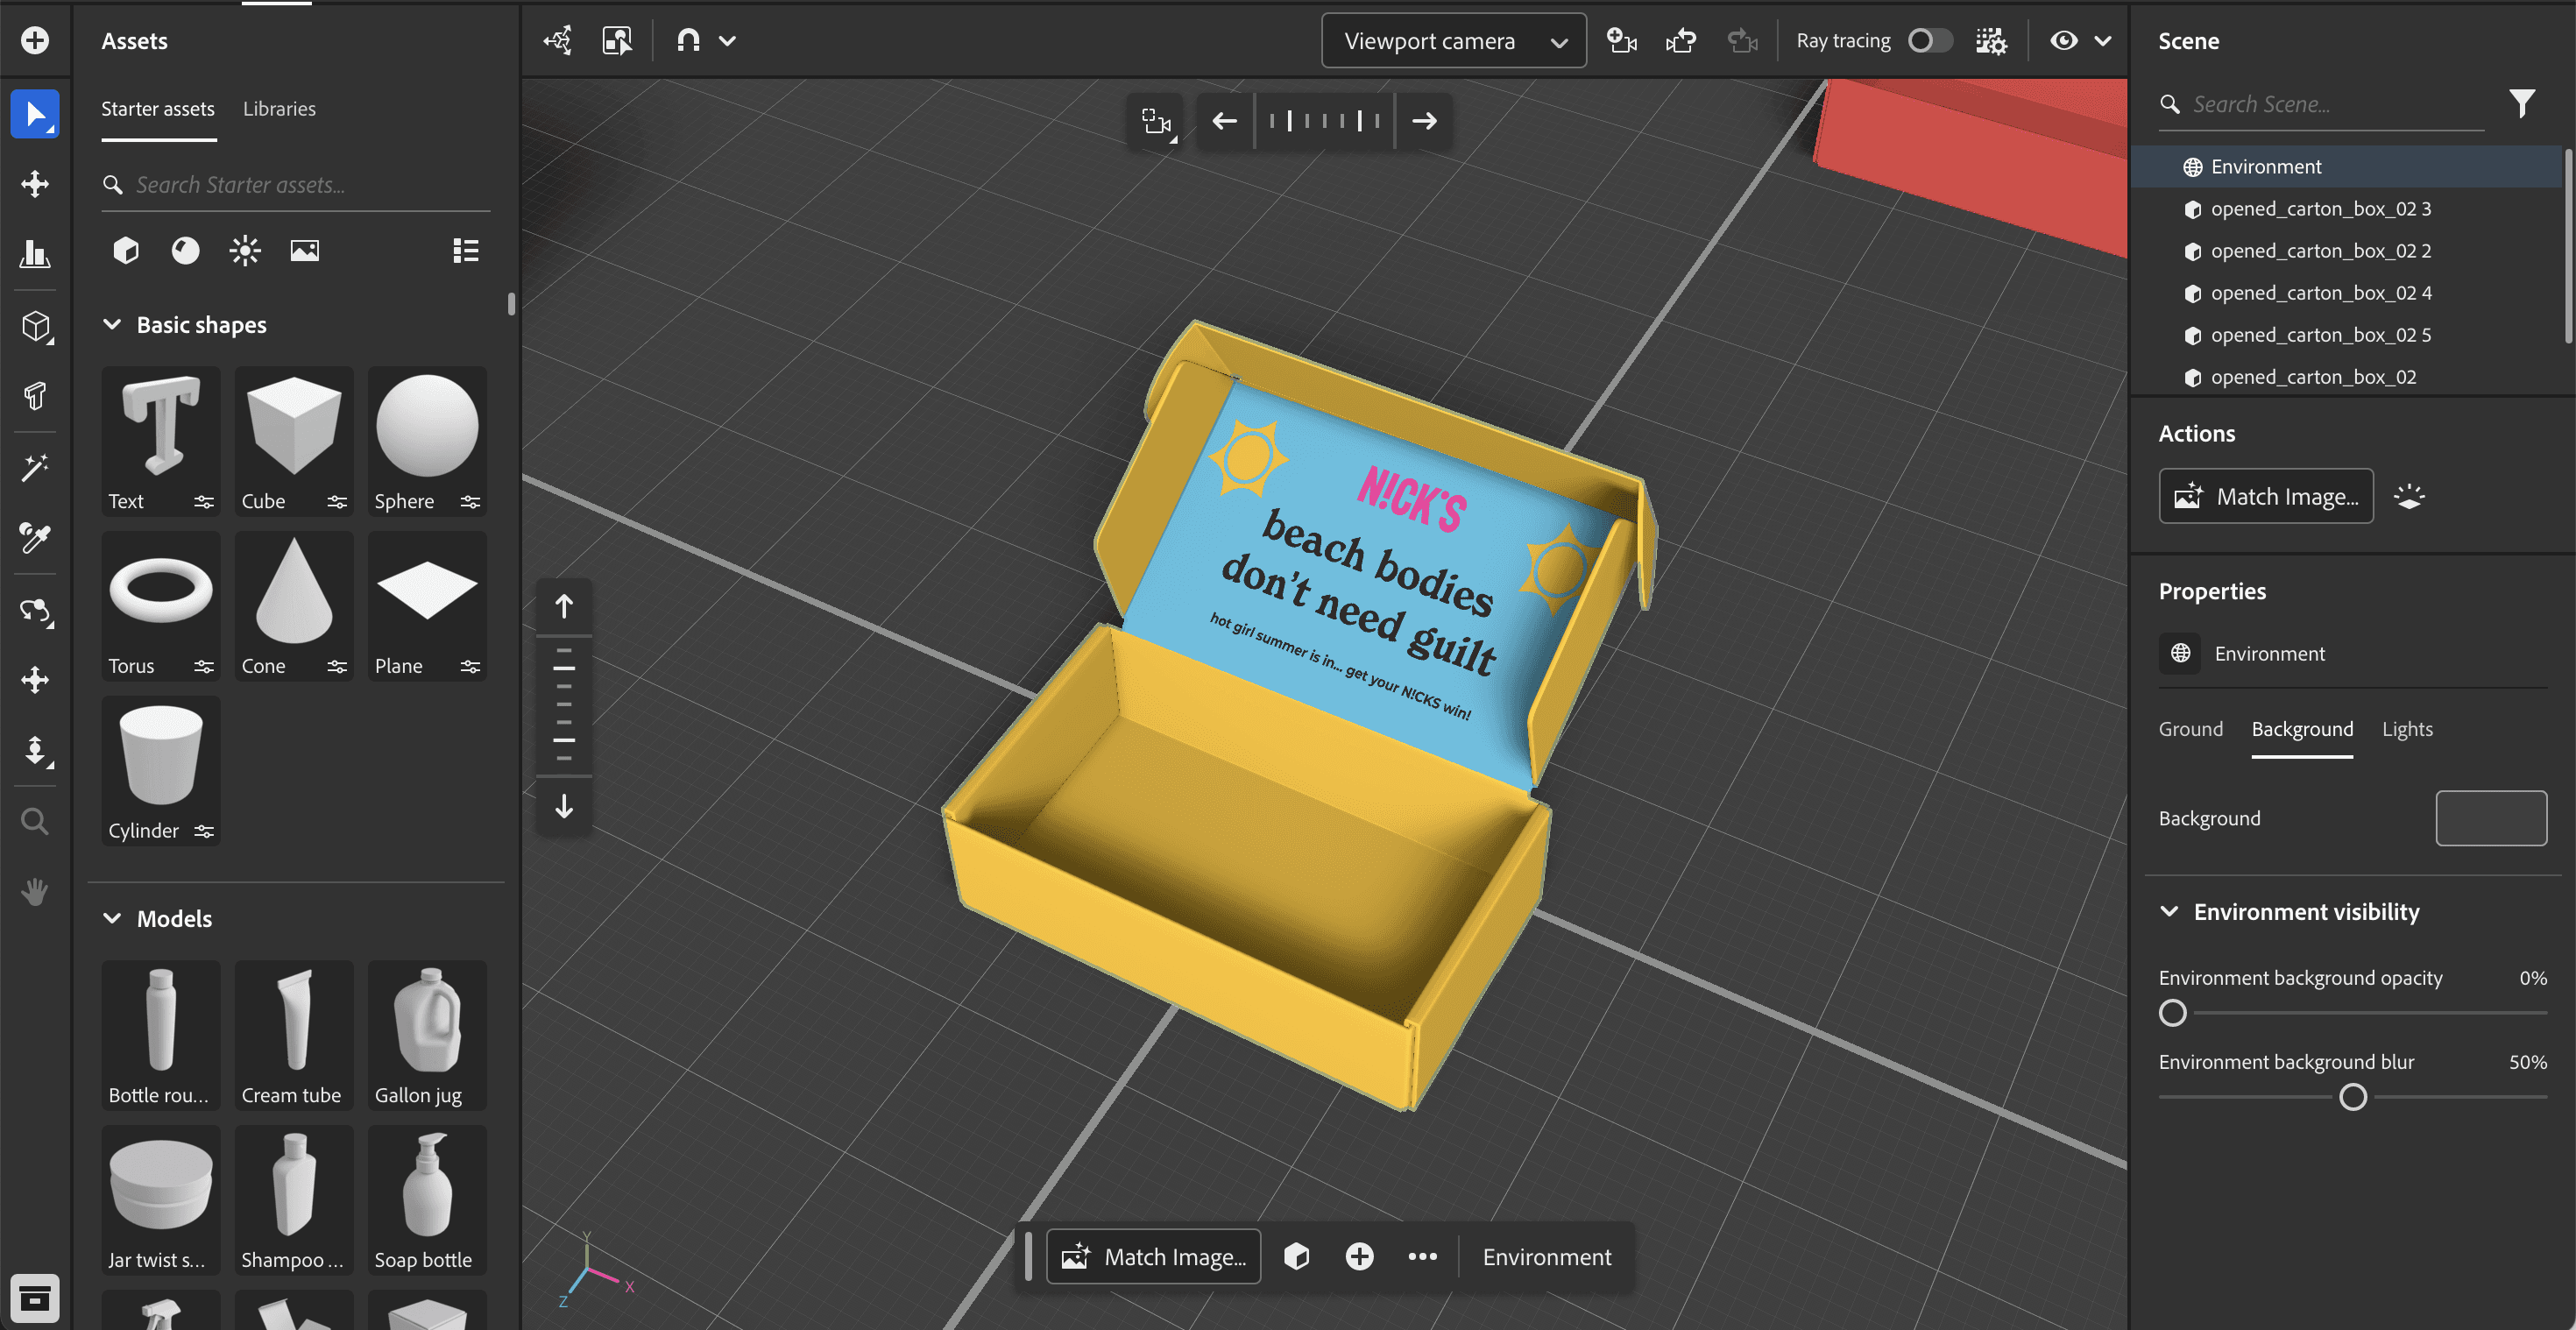Filter starter assets by materials sphere icon
Screen dimensions: 2576x1330
(x=185, y=250)
